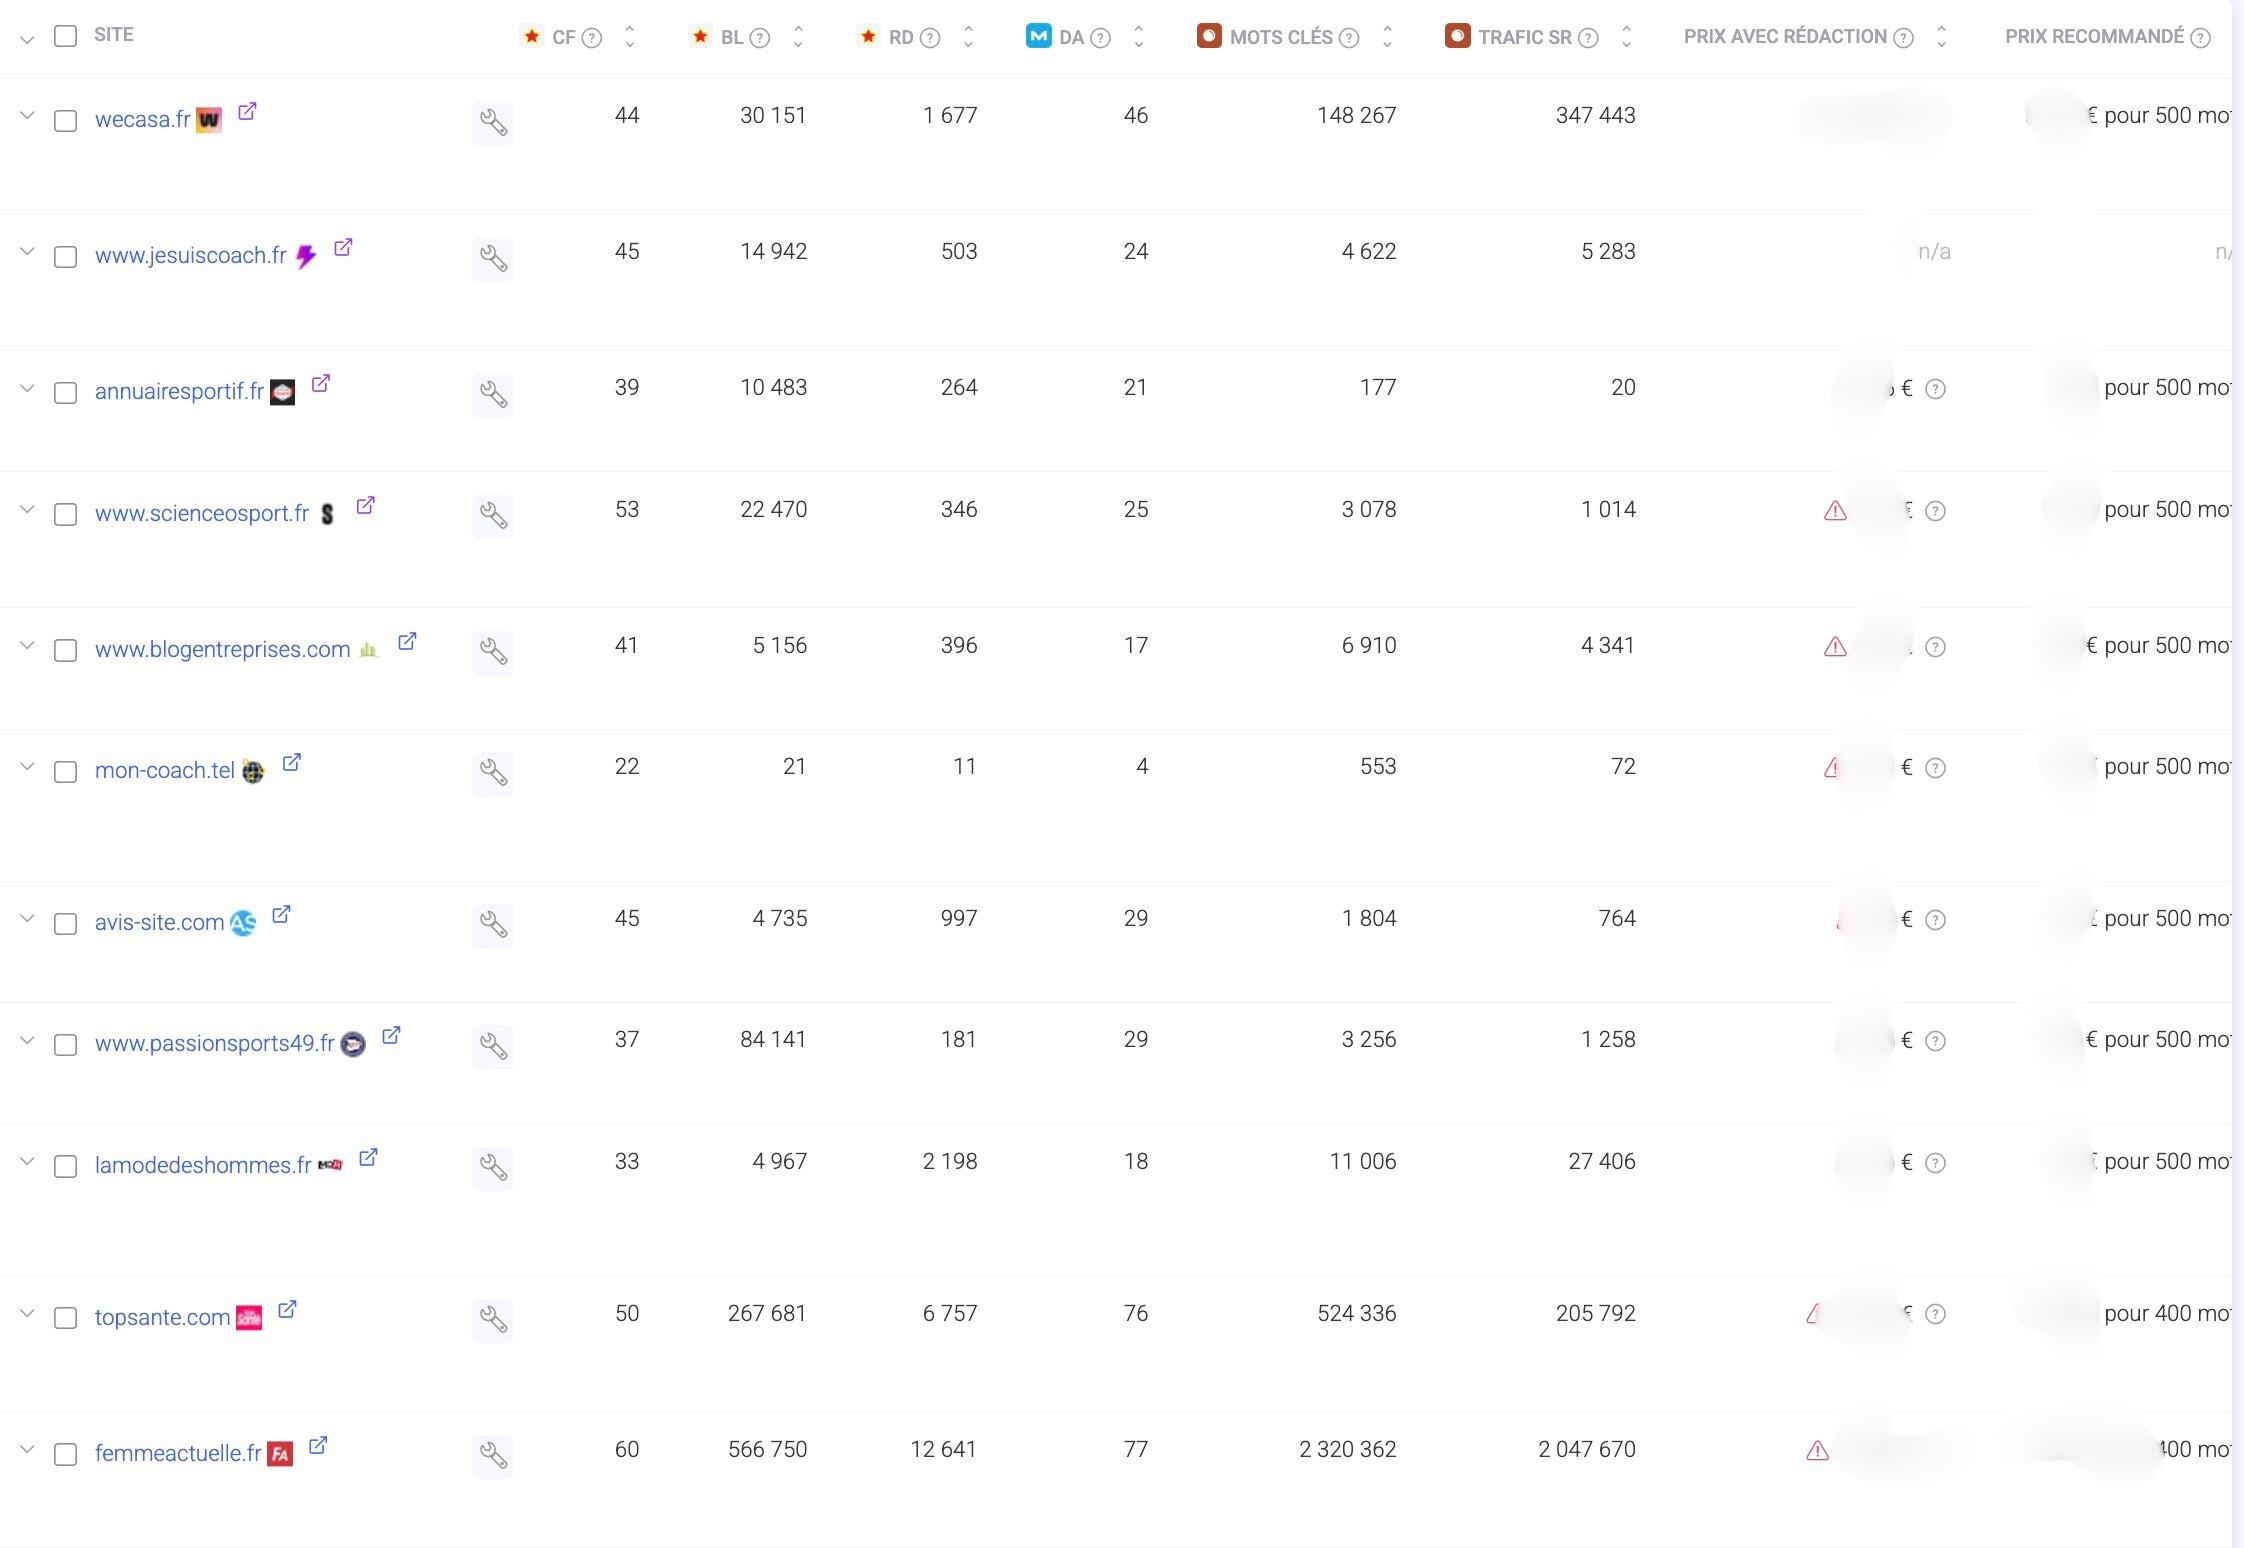
Task: Open the femmeactuelle.fr site link
Action: [x=178, y=1453]
